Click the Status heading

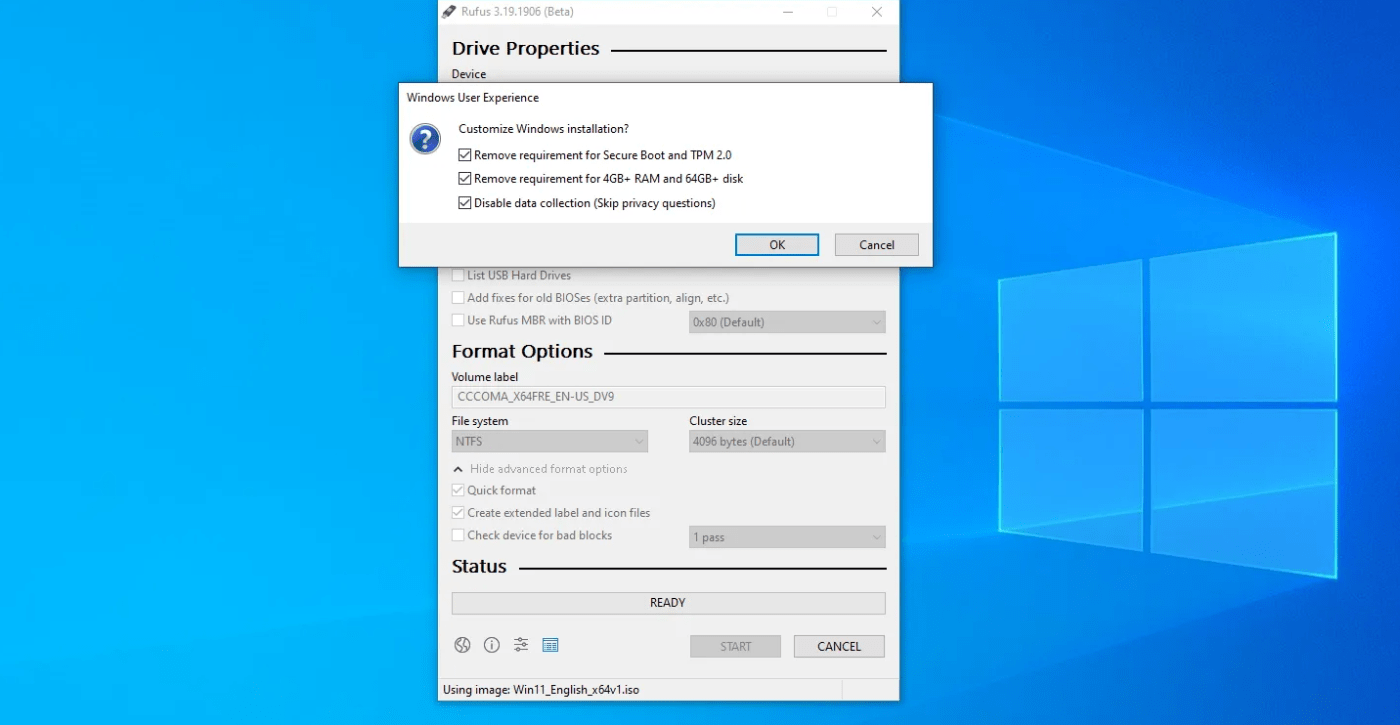pyautogui.click(x=479, y=566)
